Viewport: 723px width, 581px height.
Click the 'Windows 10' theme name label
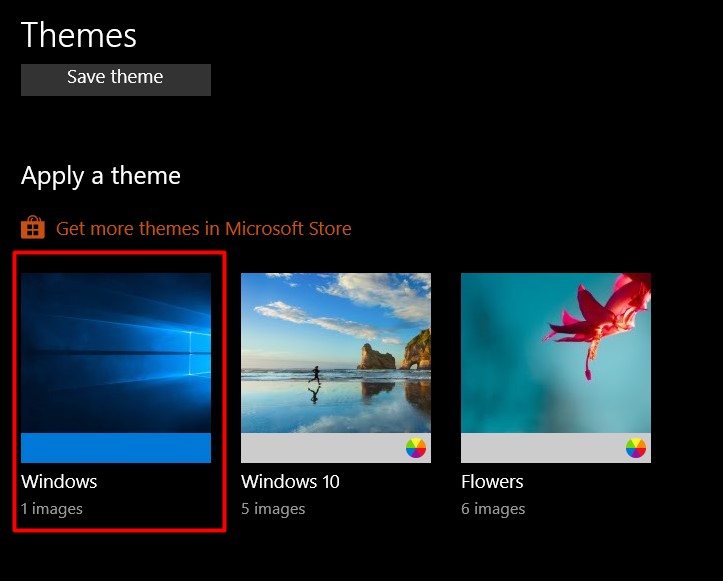click(290, 481)
